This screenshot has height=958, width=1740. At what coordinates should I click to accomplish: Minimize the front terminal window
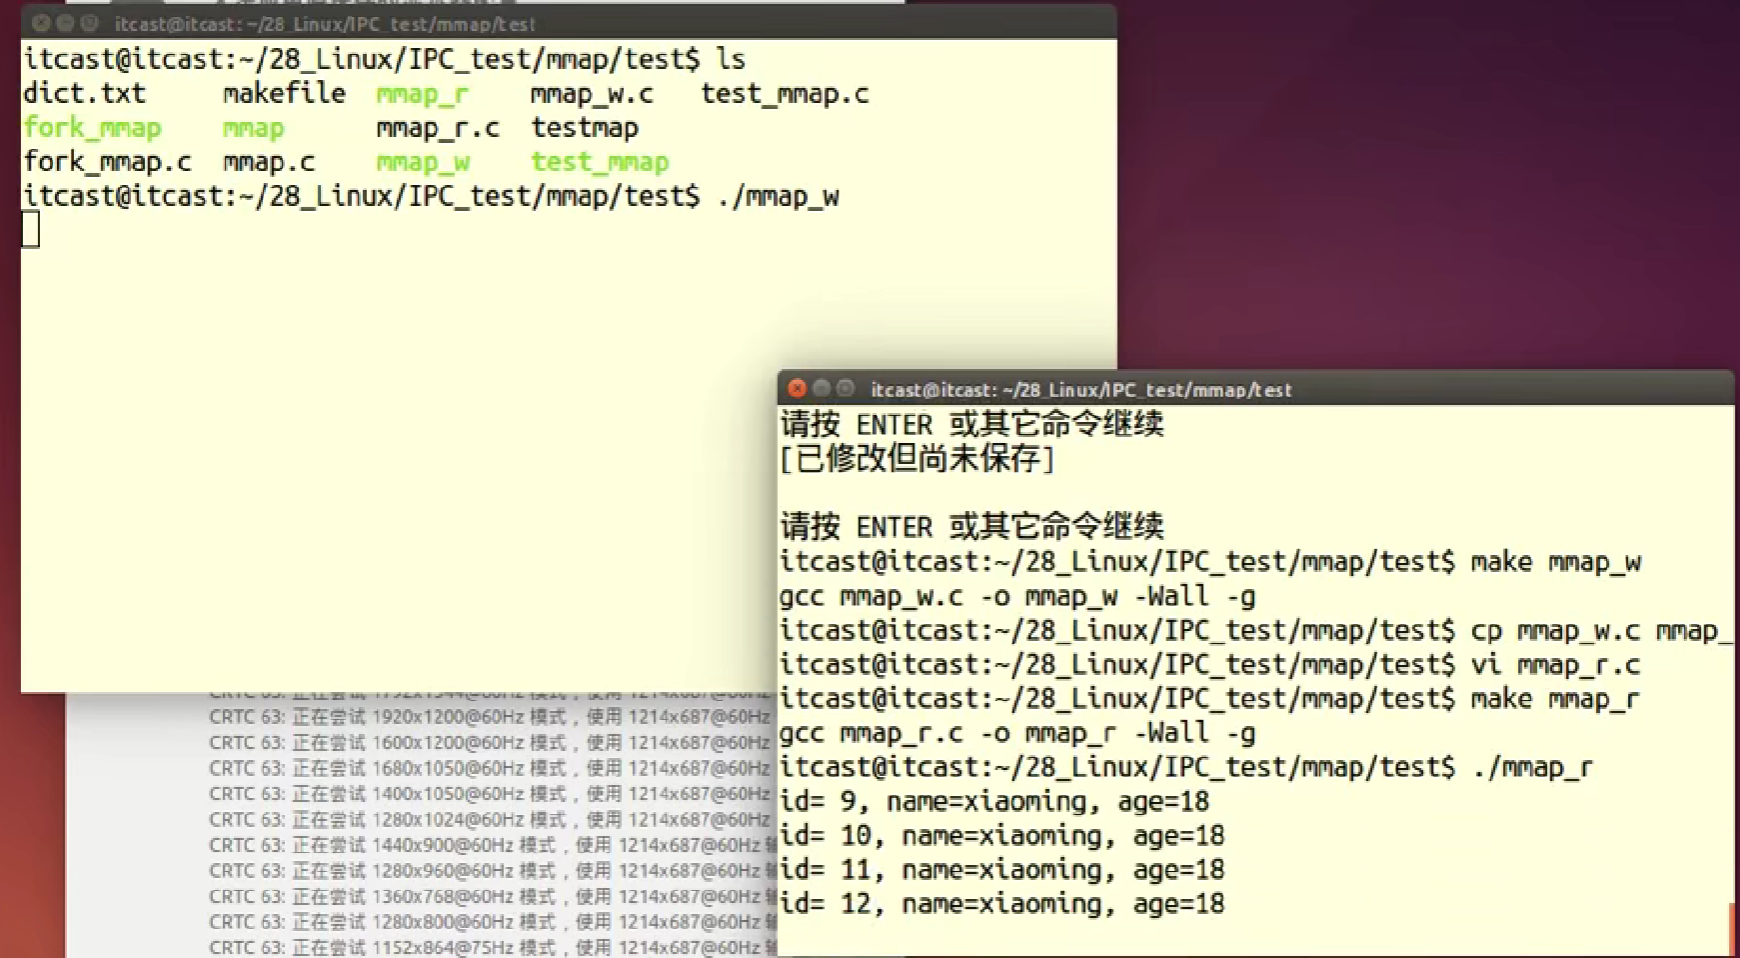click(x=822, y=388)
